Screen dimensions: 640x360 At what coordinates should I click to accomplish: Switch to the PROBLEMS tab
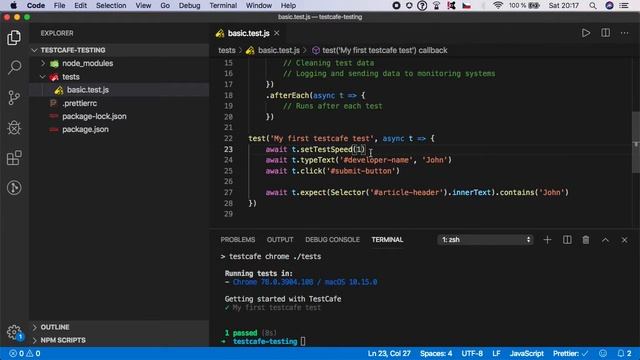pyautogui.click(x=238, y=240)
